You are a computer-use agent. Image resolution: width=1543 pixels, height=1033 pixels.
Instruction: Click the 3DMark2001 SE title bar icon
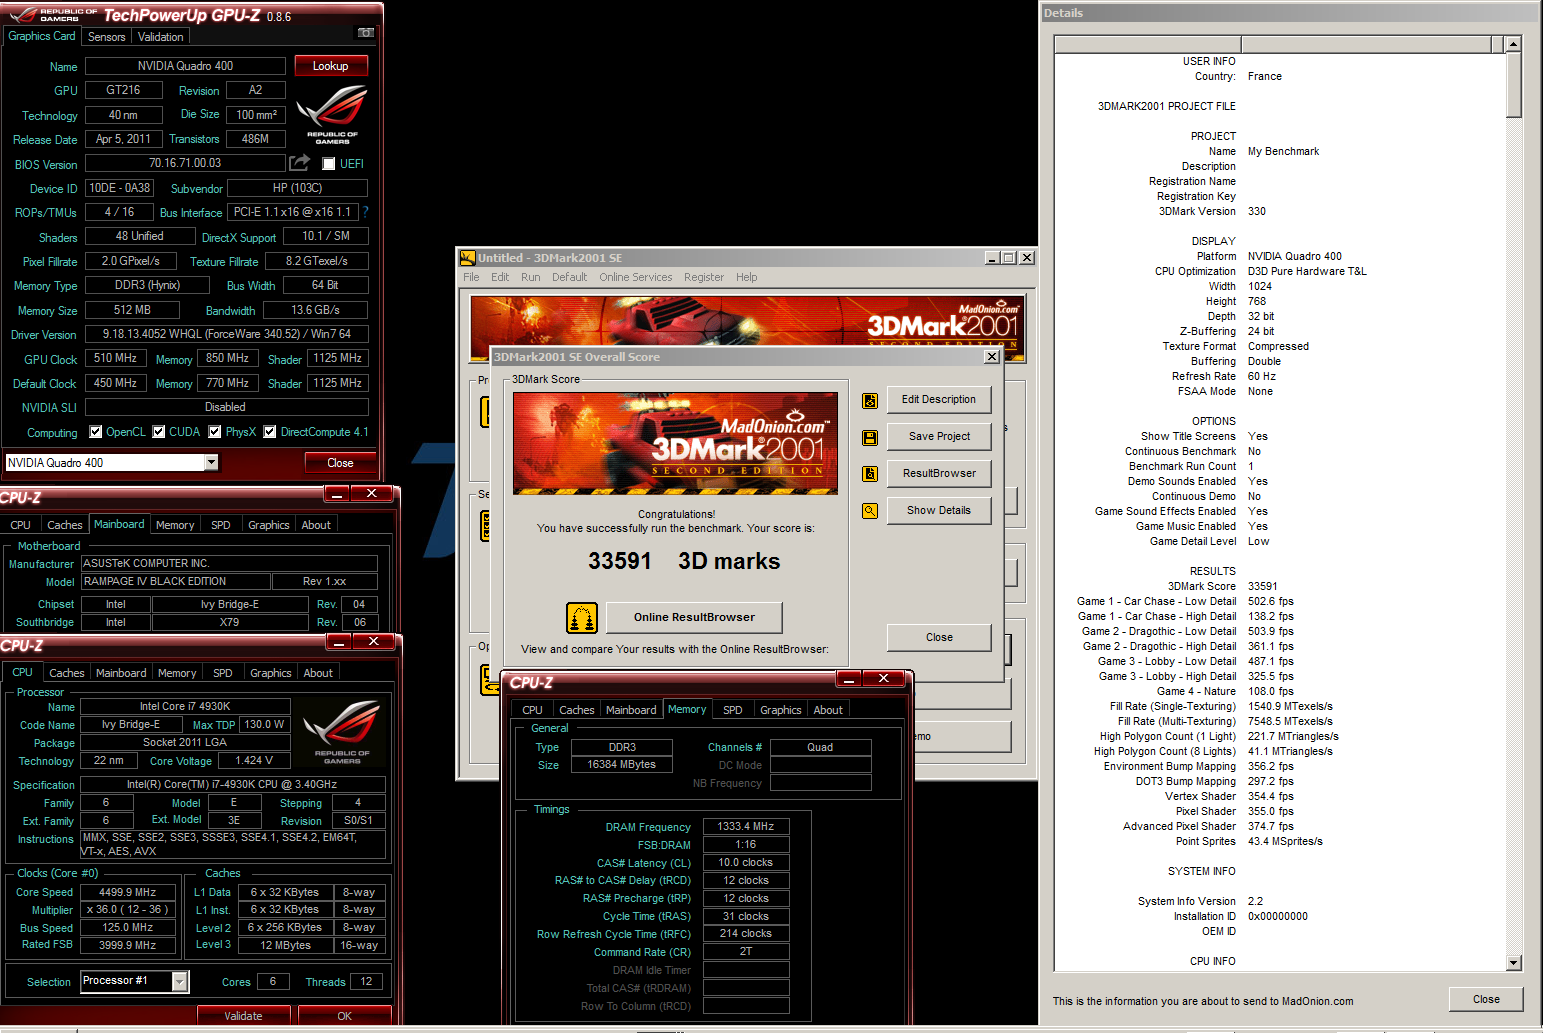pos(467,257)
